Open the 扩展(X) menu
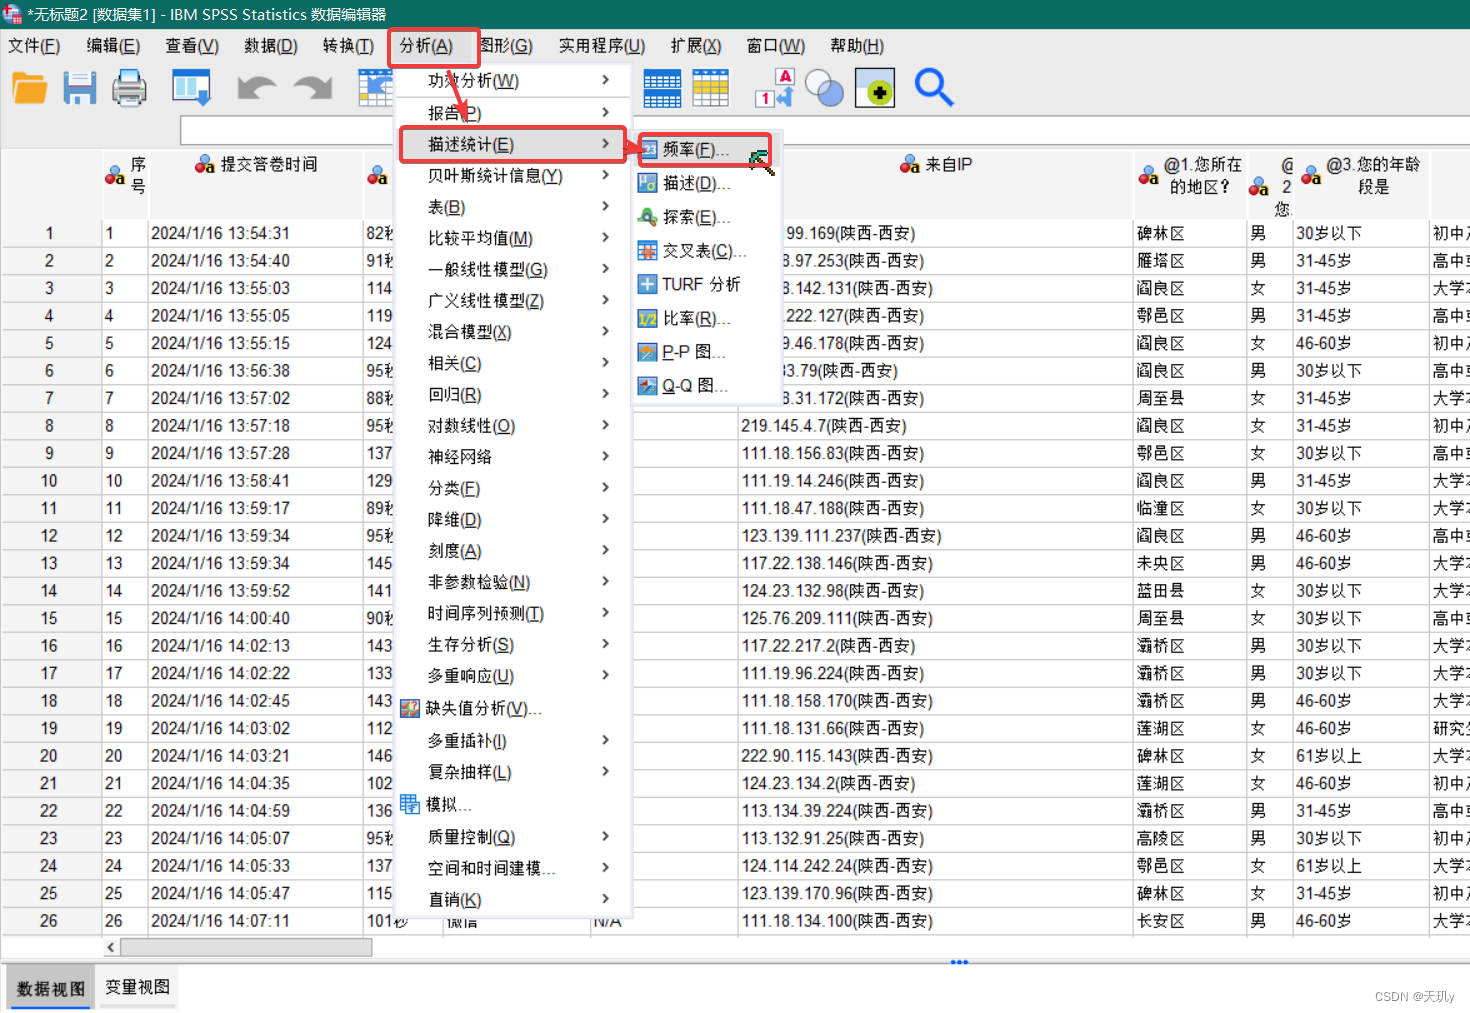The height and width of the screenshot is (1013, 1470). point(696,46)
